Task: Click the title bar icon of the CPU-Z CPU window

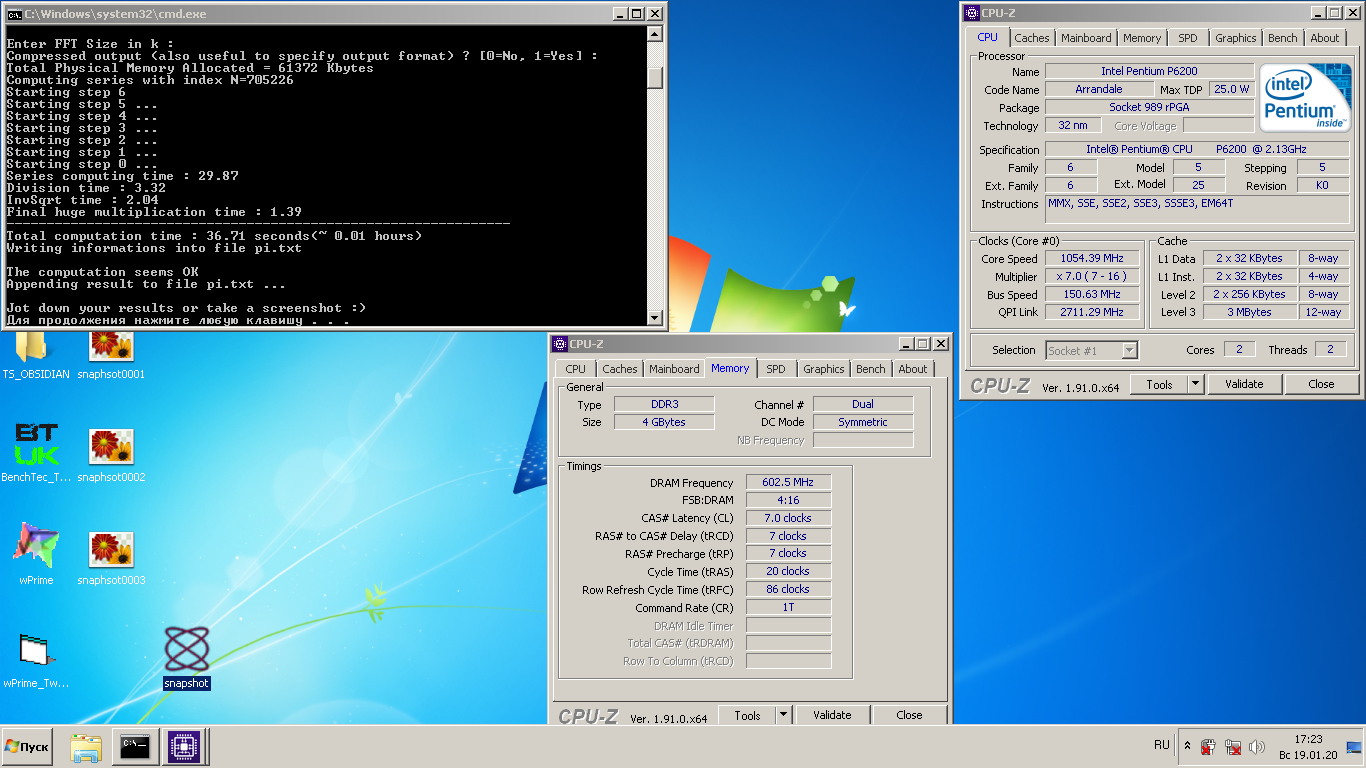Action: [971, 13]
